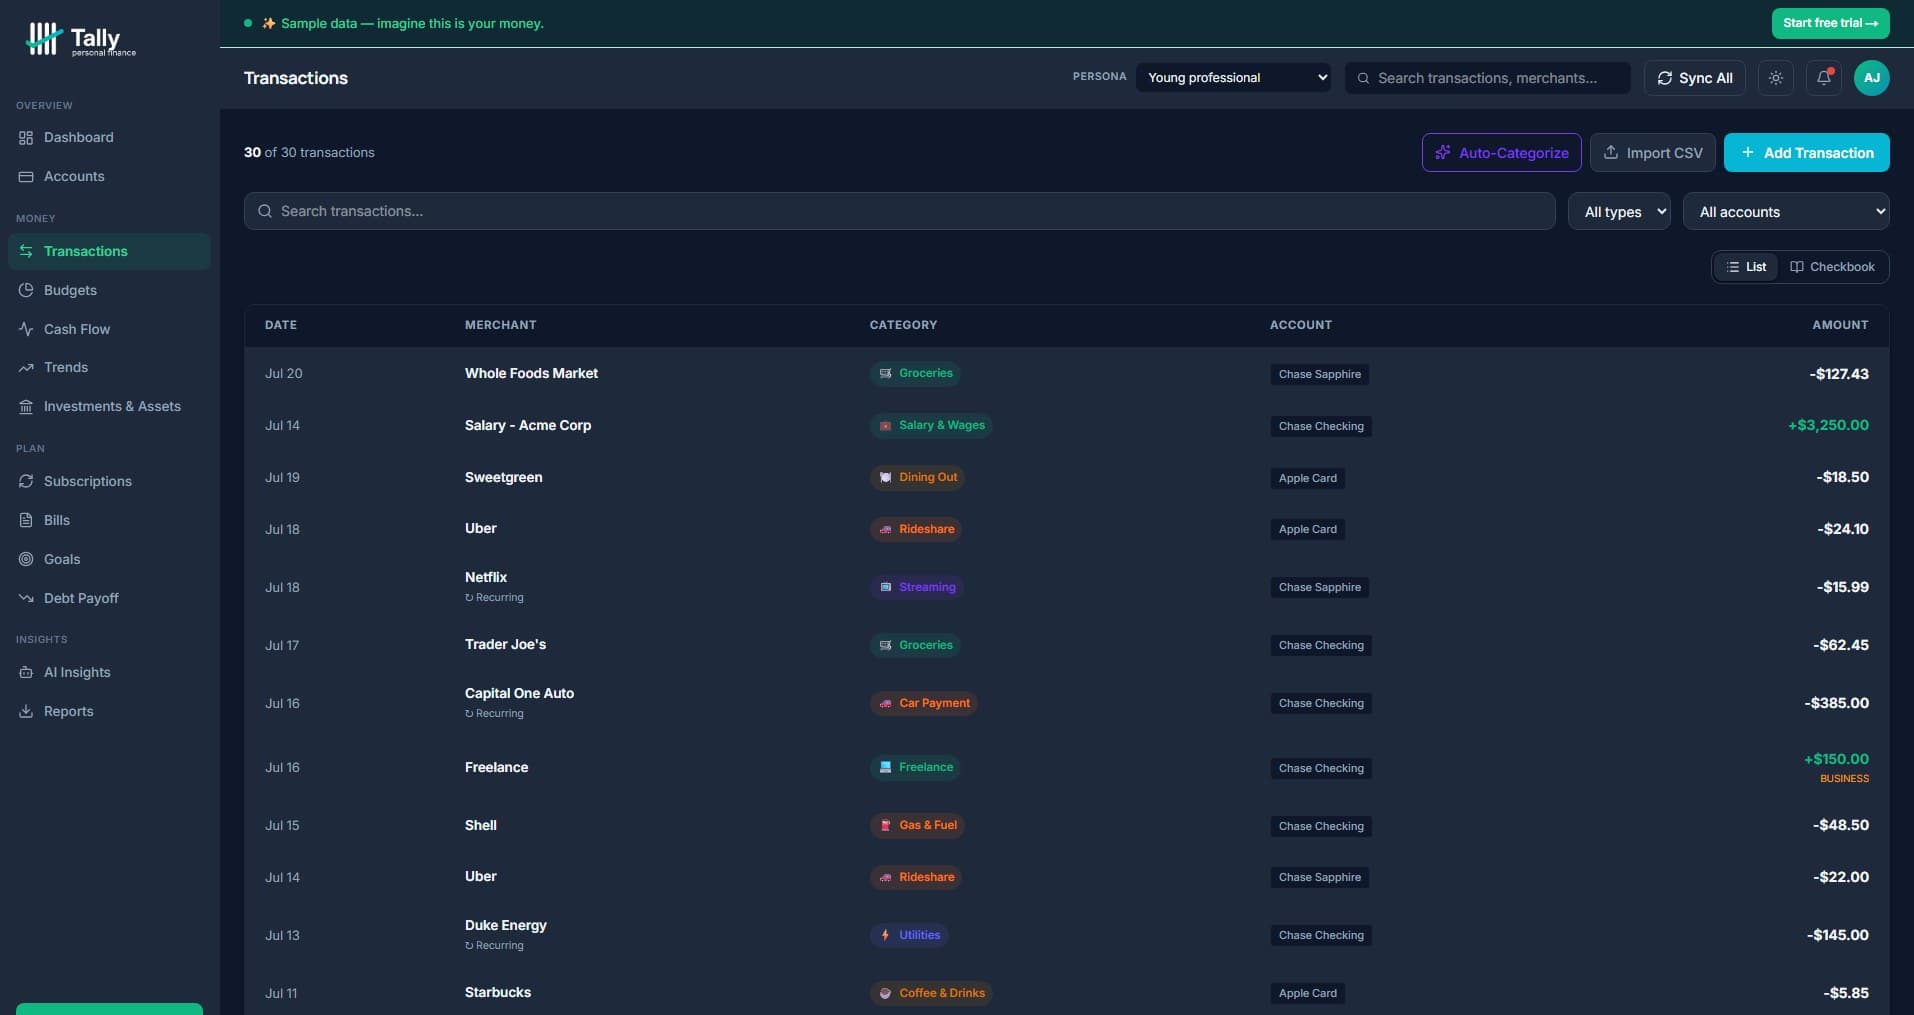This screenshot has width=1914, height=1015.
Task: Click Chase Sapphire on Whole Foods row
Action: coord(1319,375)
